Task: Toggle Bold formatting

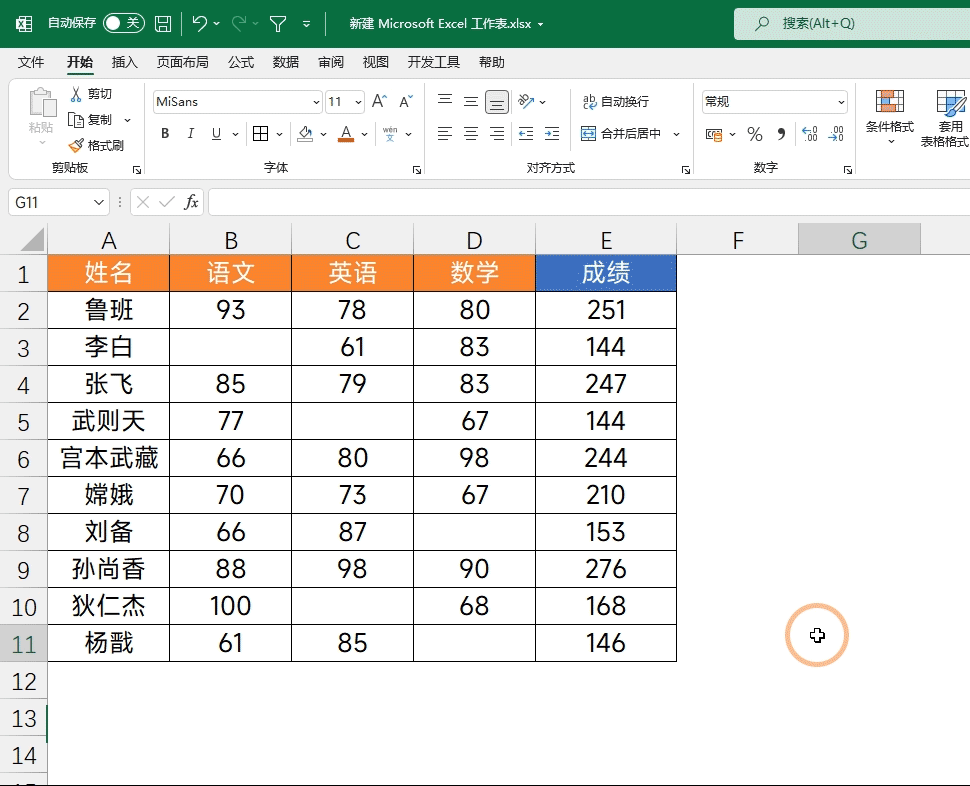Action: pyautogui.click(x=165, y=134)
